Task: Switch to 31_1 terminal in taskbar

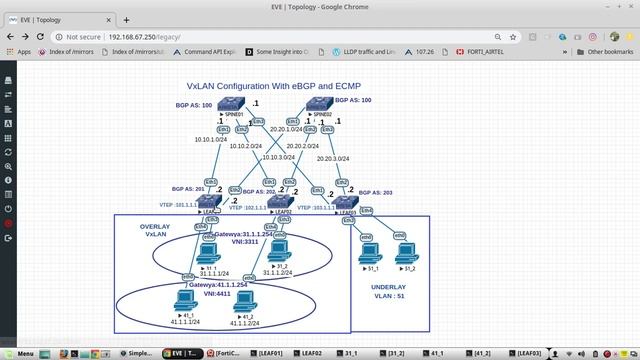Action: (347, 353)
